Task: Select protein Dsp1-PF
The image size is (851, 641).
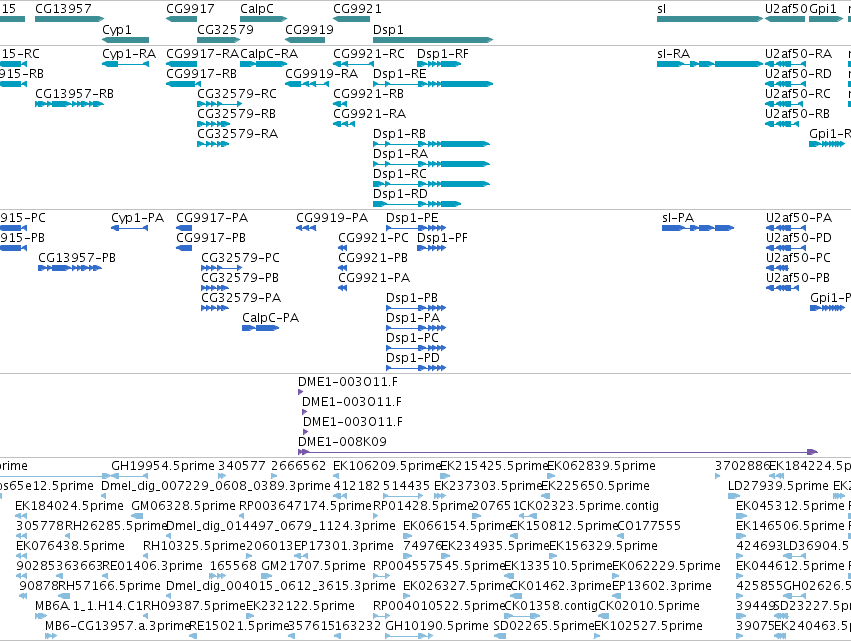Action: coord(442,238)
